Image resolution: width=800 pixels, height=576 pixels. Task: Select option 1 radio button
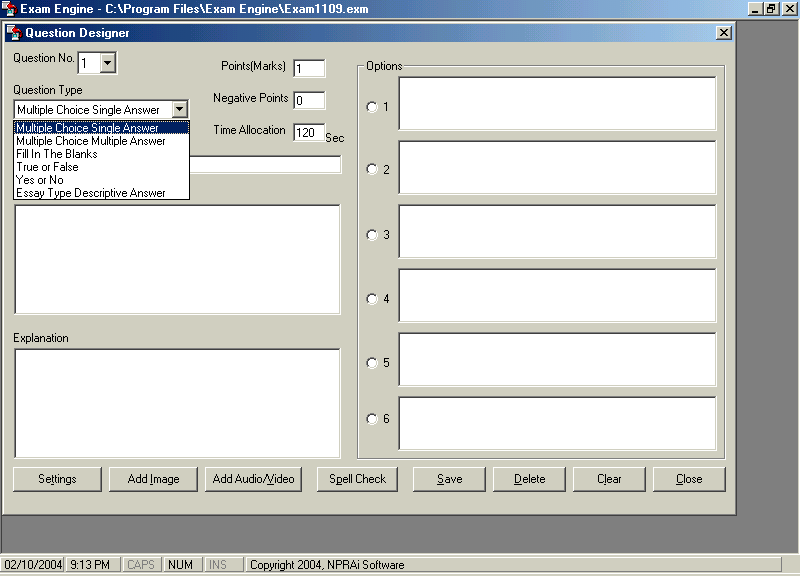coord(372,107)
